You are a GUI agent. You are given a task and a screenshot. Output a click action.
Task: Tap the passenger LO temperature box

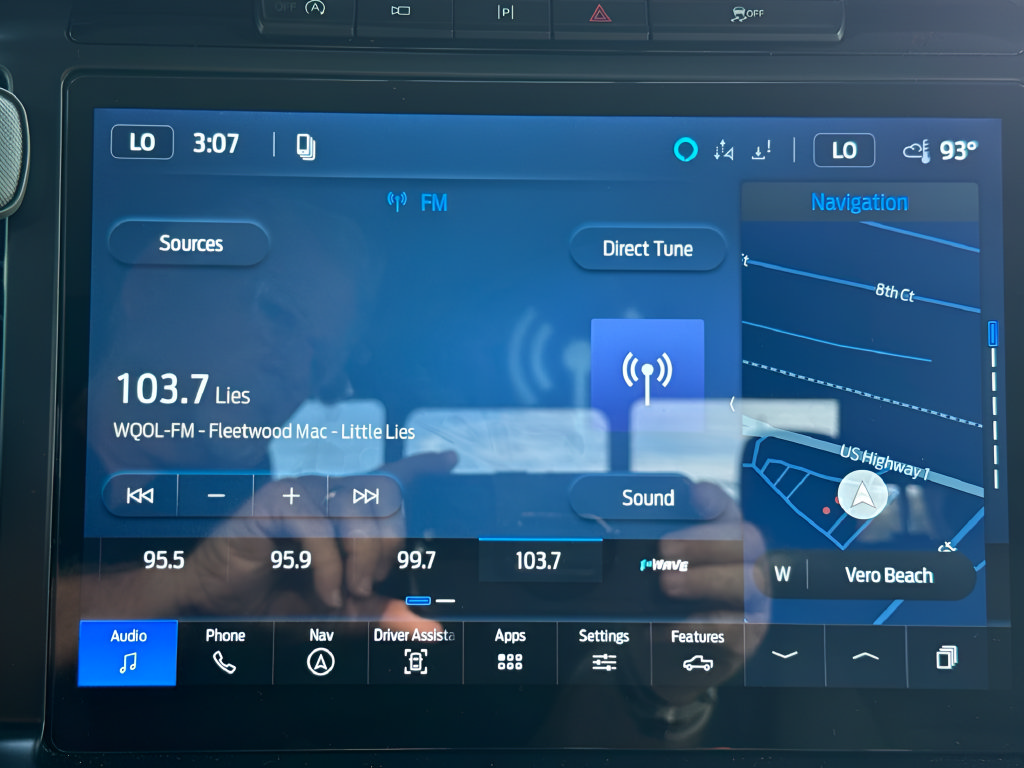[844, 150]
